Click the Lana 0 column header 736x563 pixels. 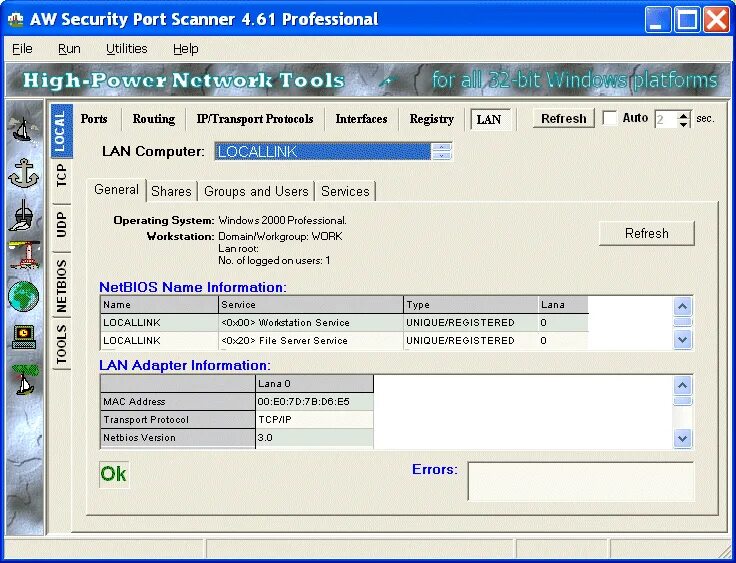click(314, 384)
